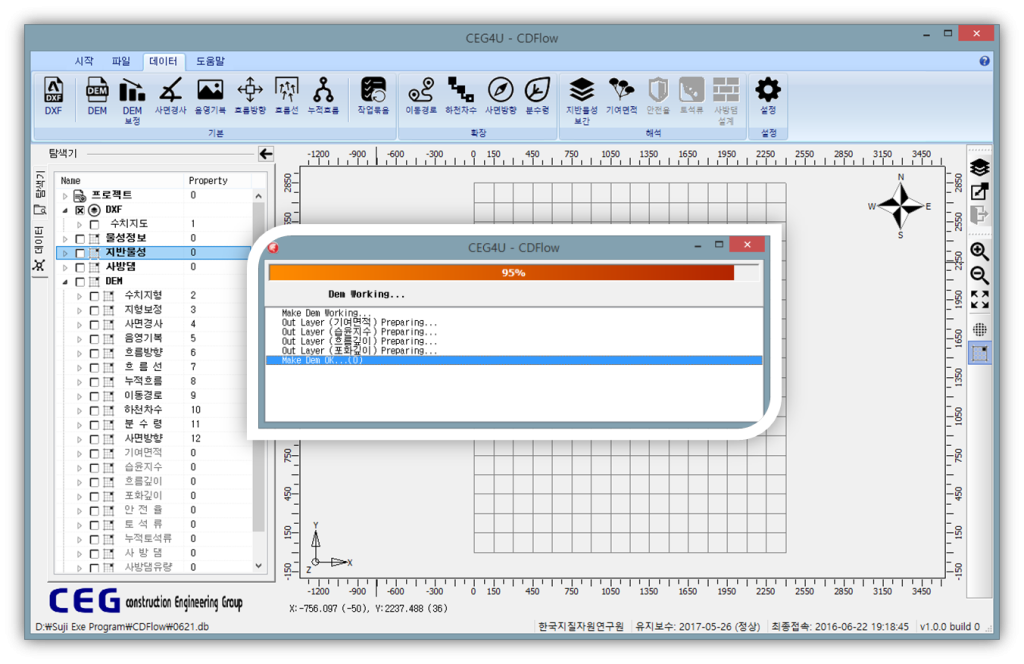Run the 사면경사 slope tool
The height and width of the screenshot is (664, 1024).
tap(170, 96)
